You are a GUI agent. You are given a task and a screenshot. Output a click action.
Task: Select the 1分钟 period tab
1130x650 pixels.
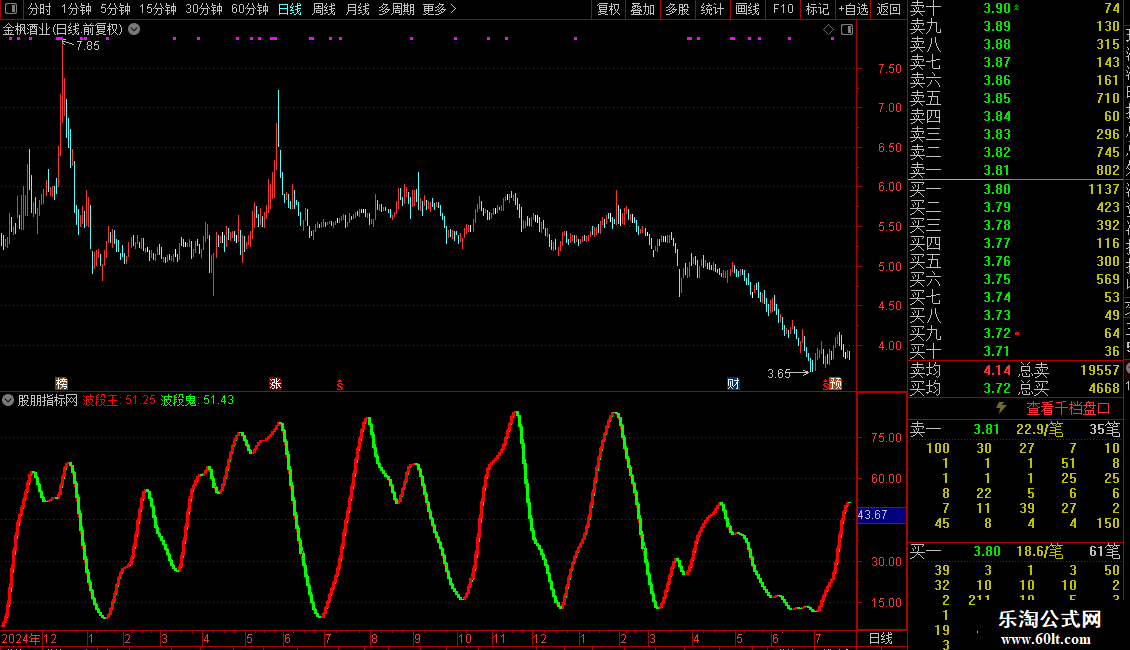coord(76,9)
